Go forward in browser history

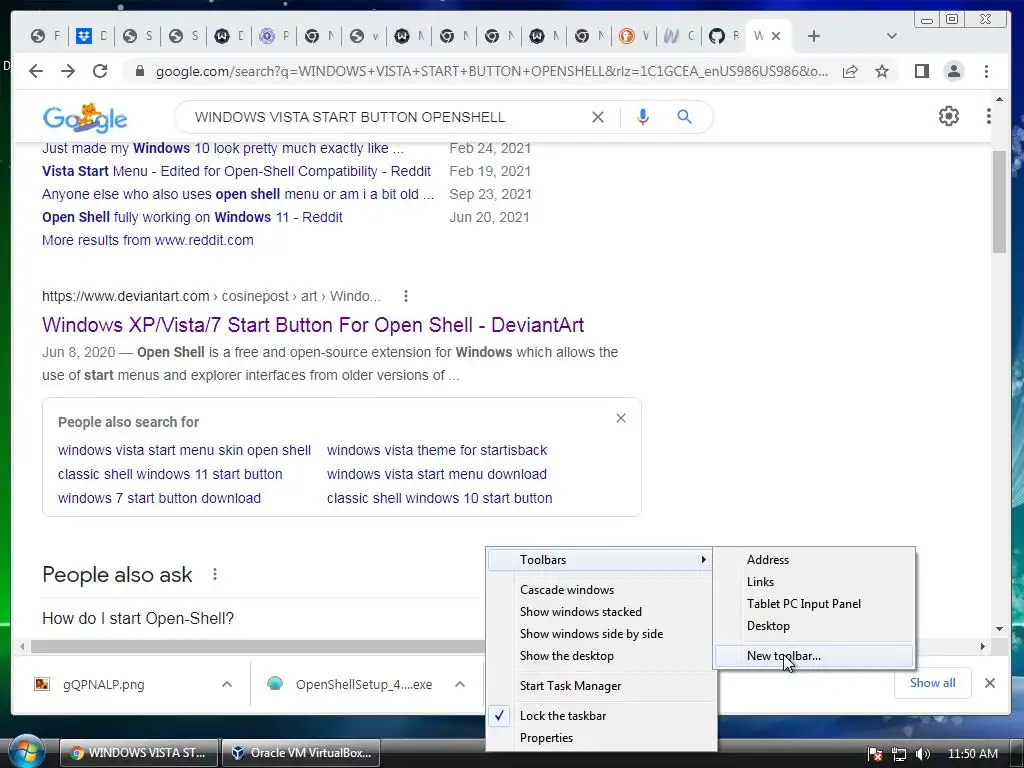pyautogui.click(x=68, y=71)
